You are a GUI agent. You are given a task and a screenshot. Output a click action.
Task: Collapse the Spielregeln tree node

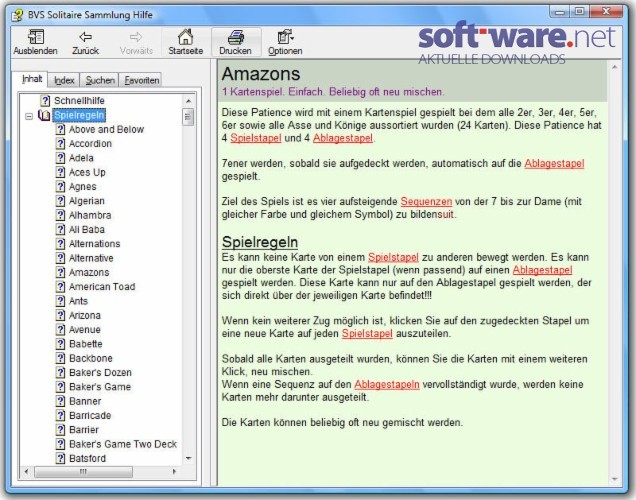click(29, 116)
